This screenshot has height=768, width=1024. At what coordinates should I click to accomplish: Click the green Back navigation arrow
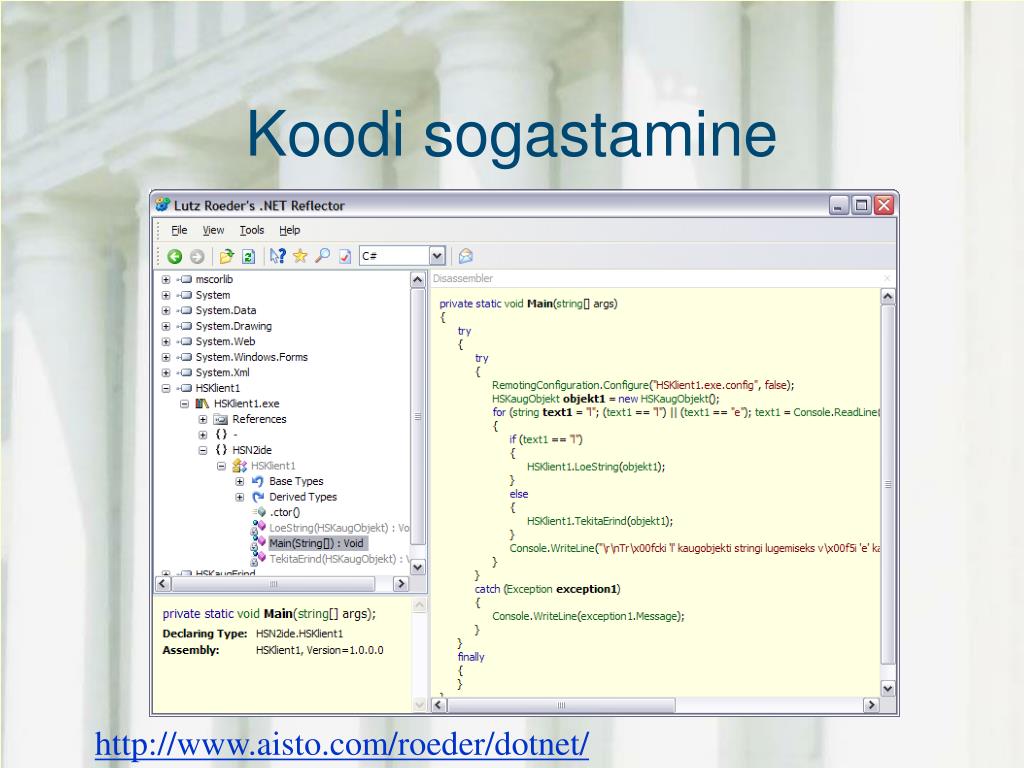click(x=174, y=257)
